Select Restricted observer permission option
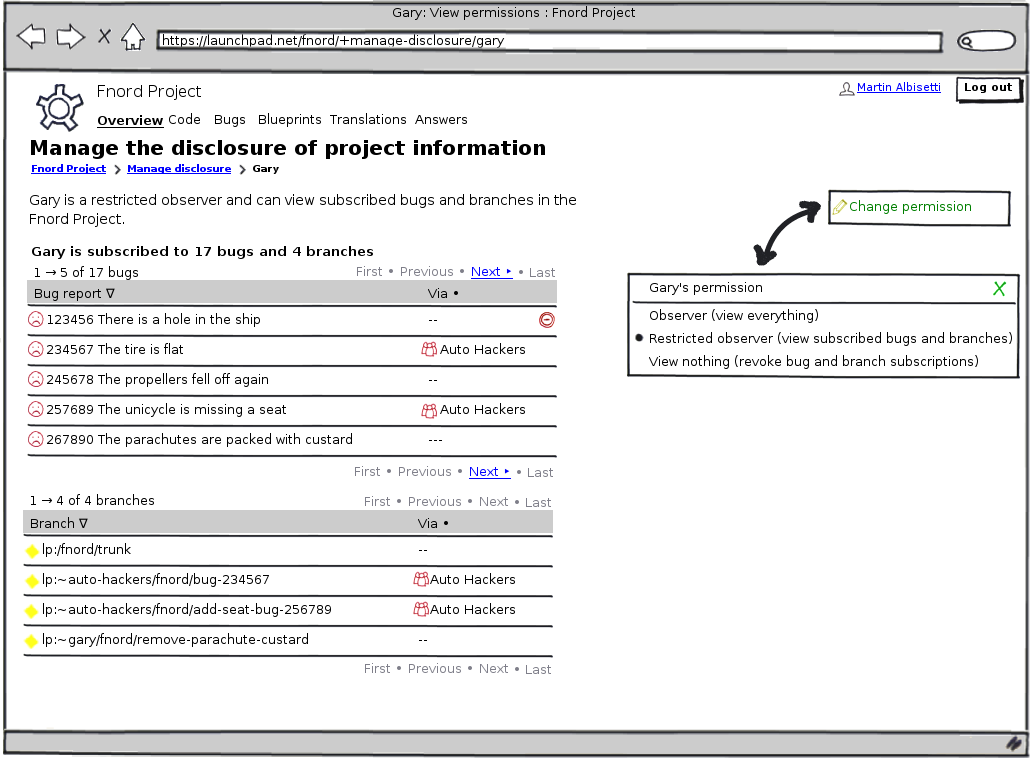The height and width of the screenshot is (758, 1030). tap(830, 339)
